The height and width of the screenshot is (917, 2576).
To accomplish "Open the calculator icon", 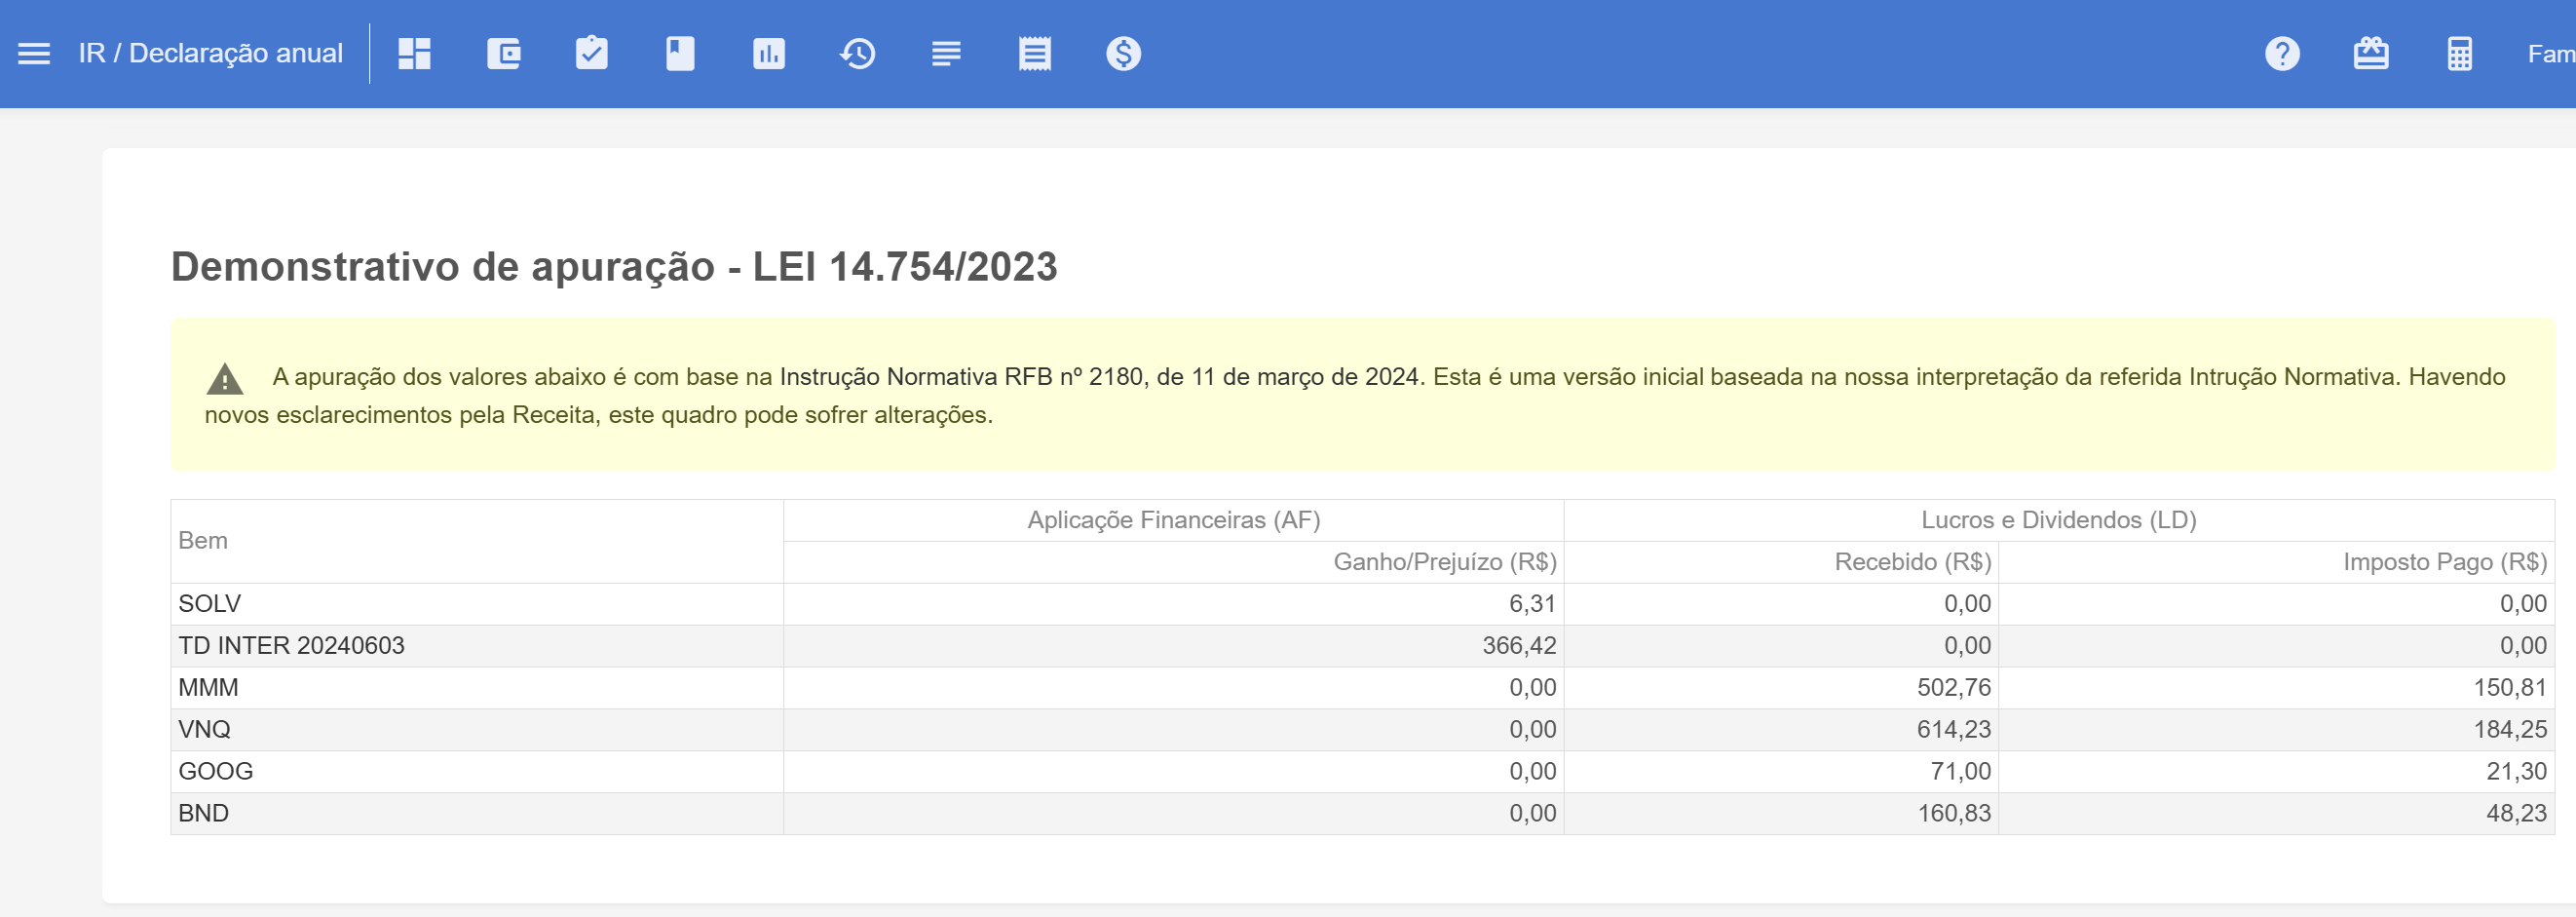I will pyautogui.click(x=2459, y=54).
